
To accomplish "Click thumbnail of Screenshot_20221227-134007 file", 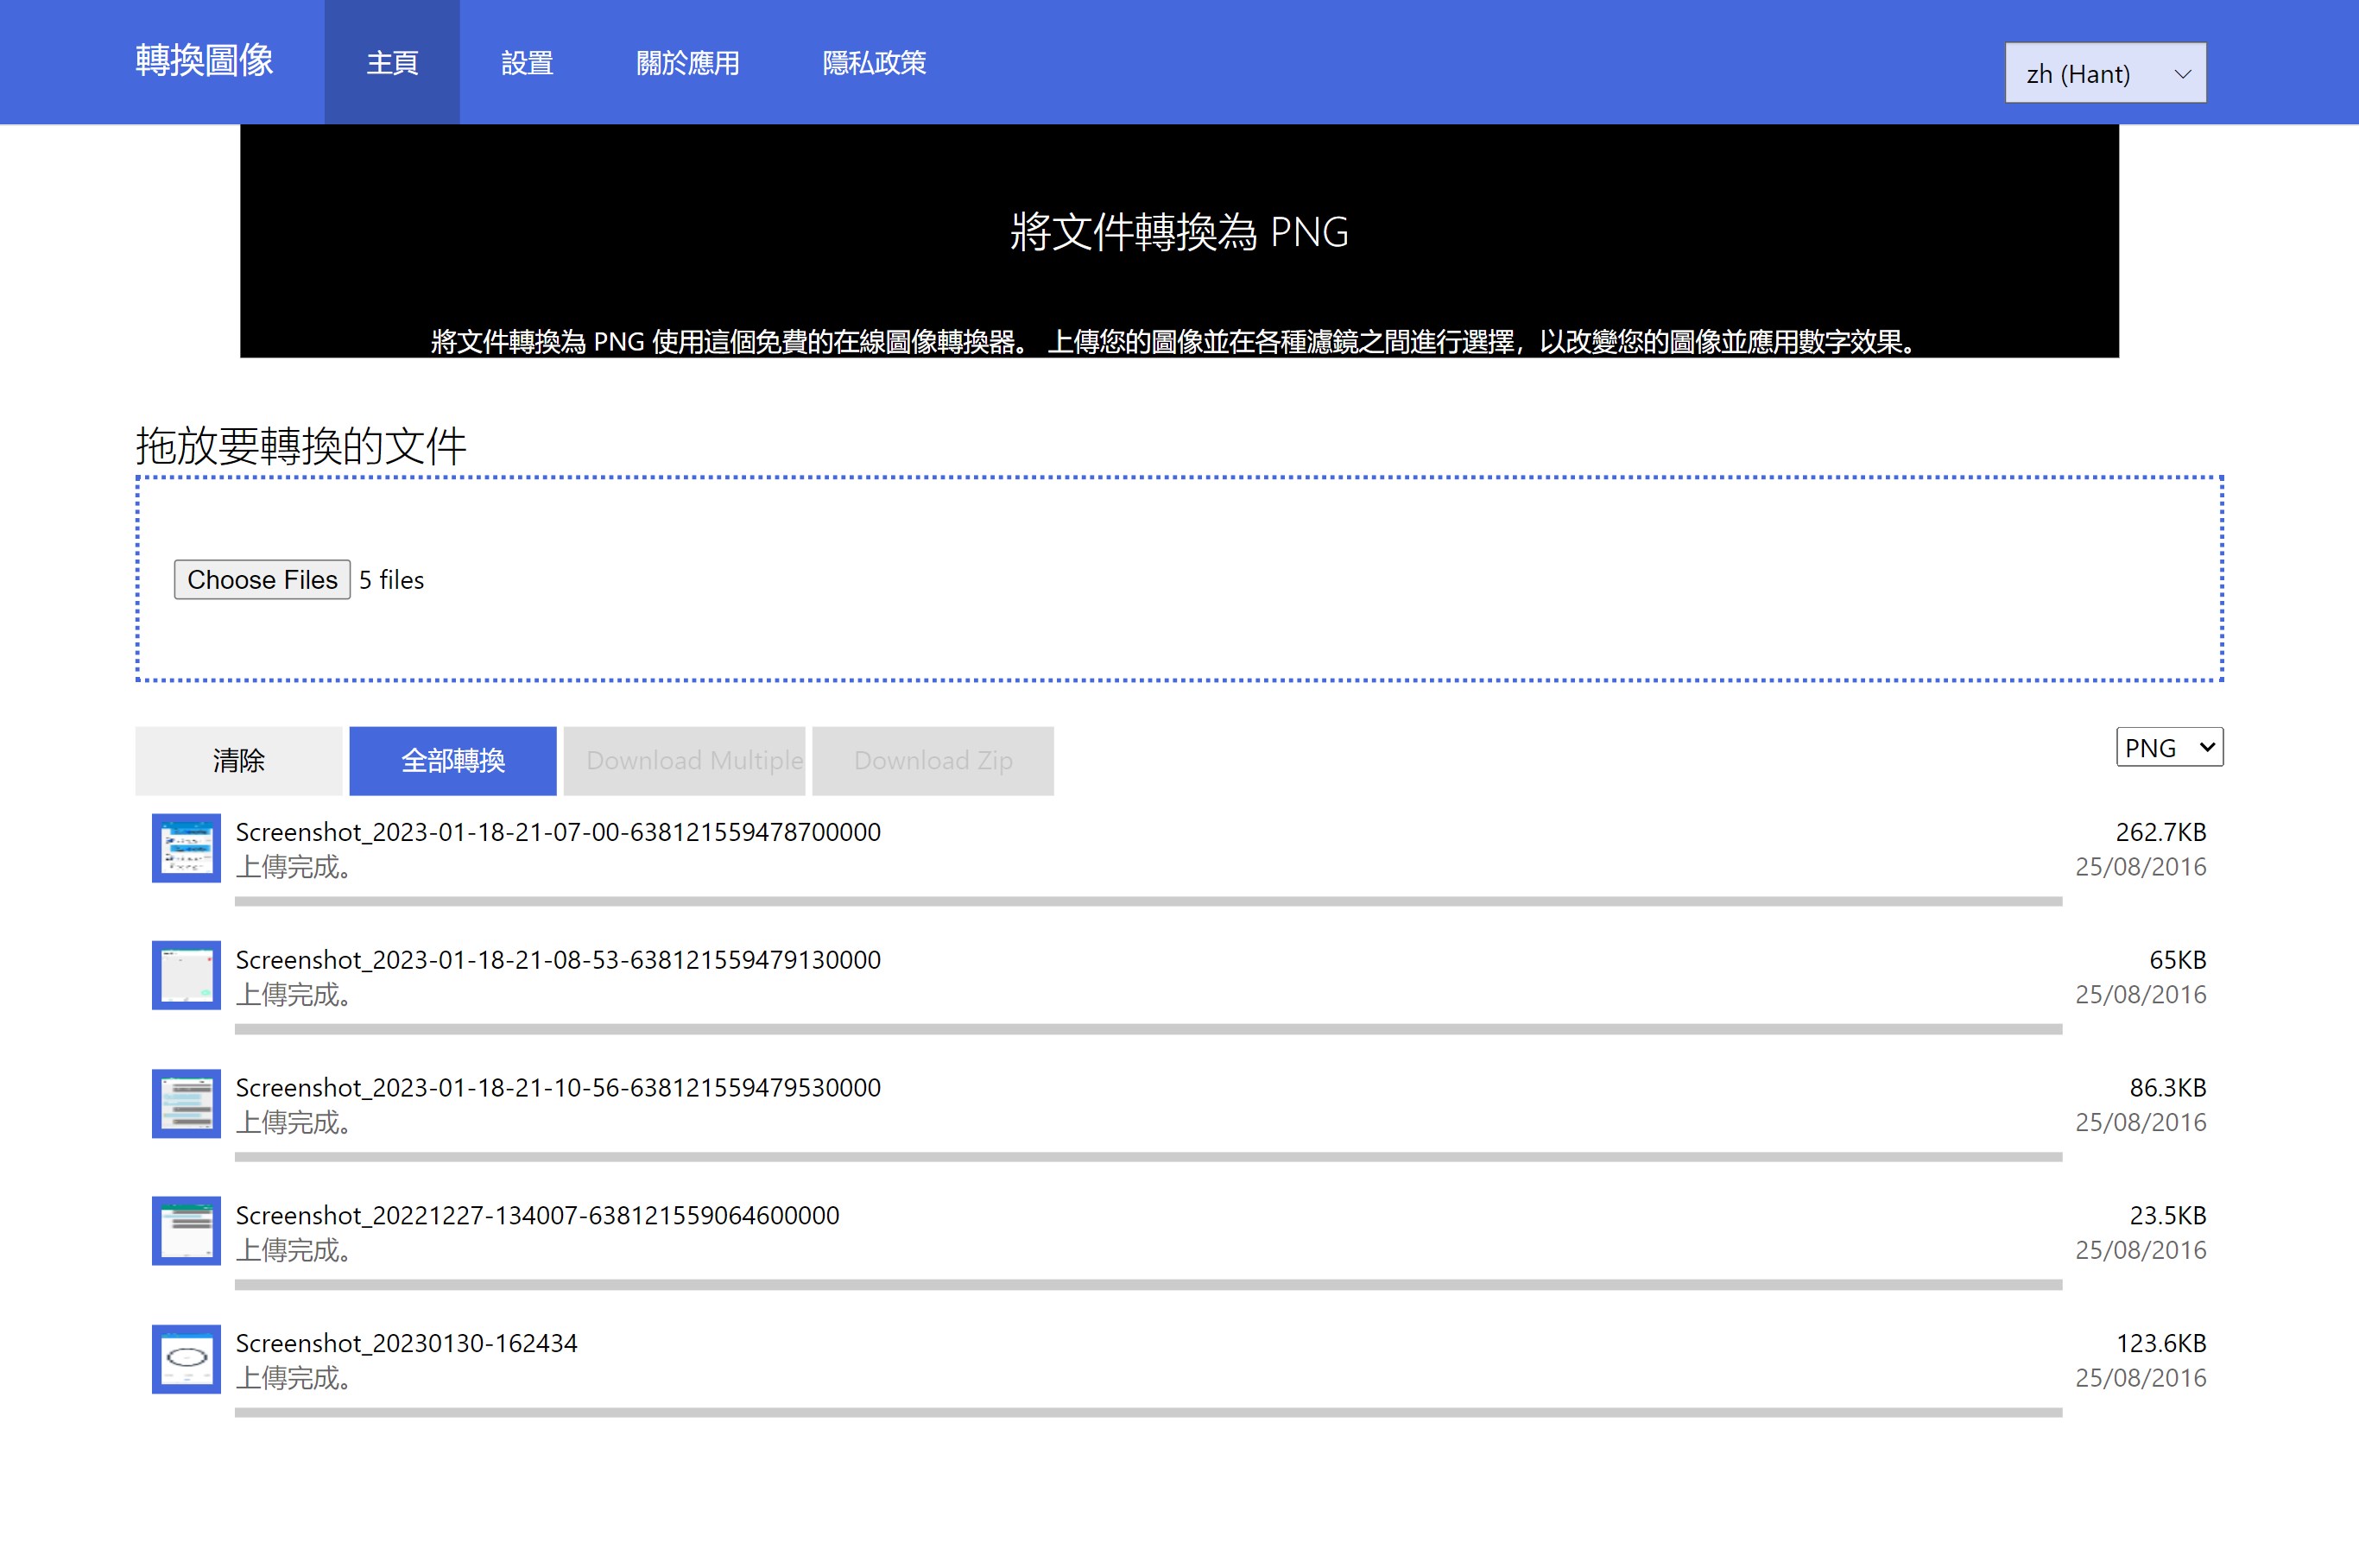I will (186, 1231).
